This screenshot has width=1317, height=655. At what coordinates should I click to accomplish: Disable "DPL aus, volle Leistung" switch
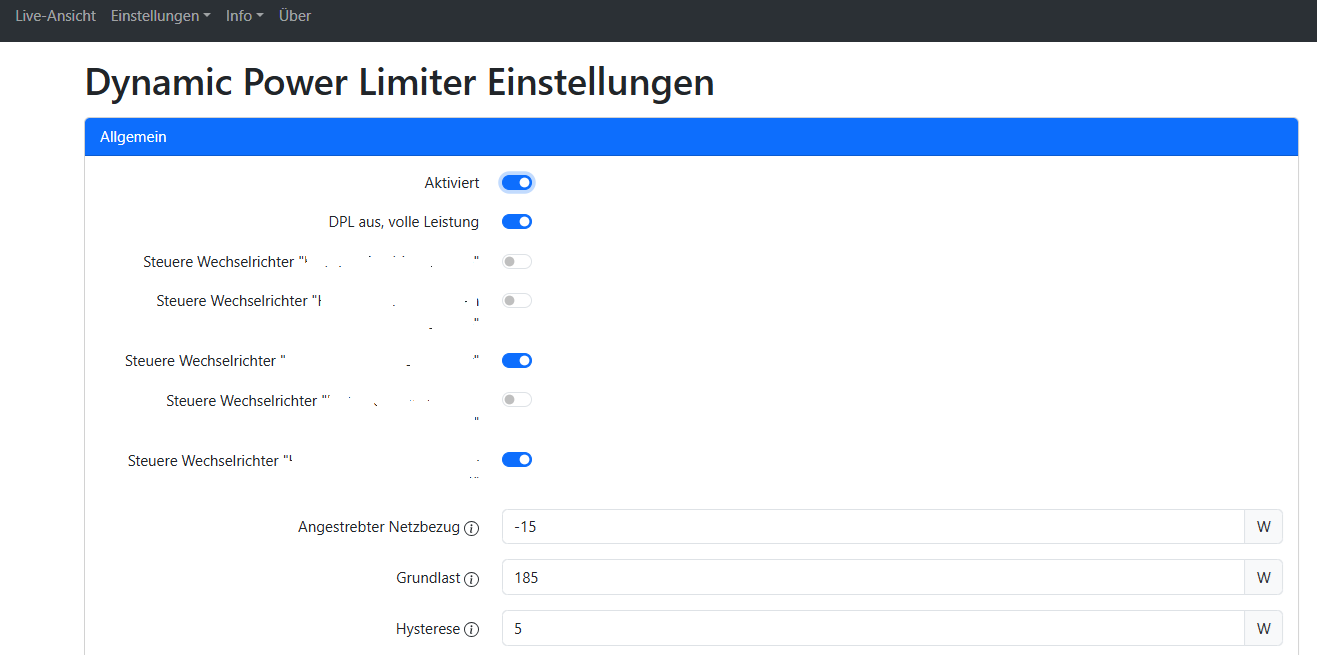click(x=517, y=222)
